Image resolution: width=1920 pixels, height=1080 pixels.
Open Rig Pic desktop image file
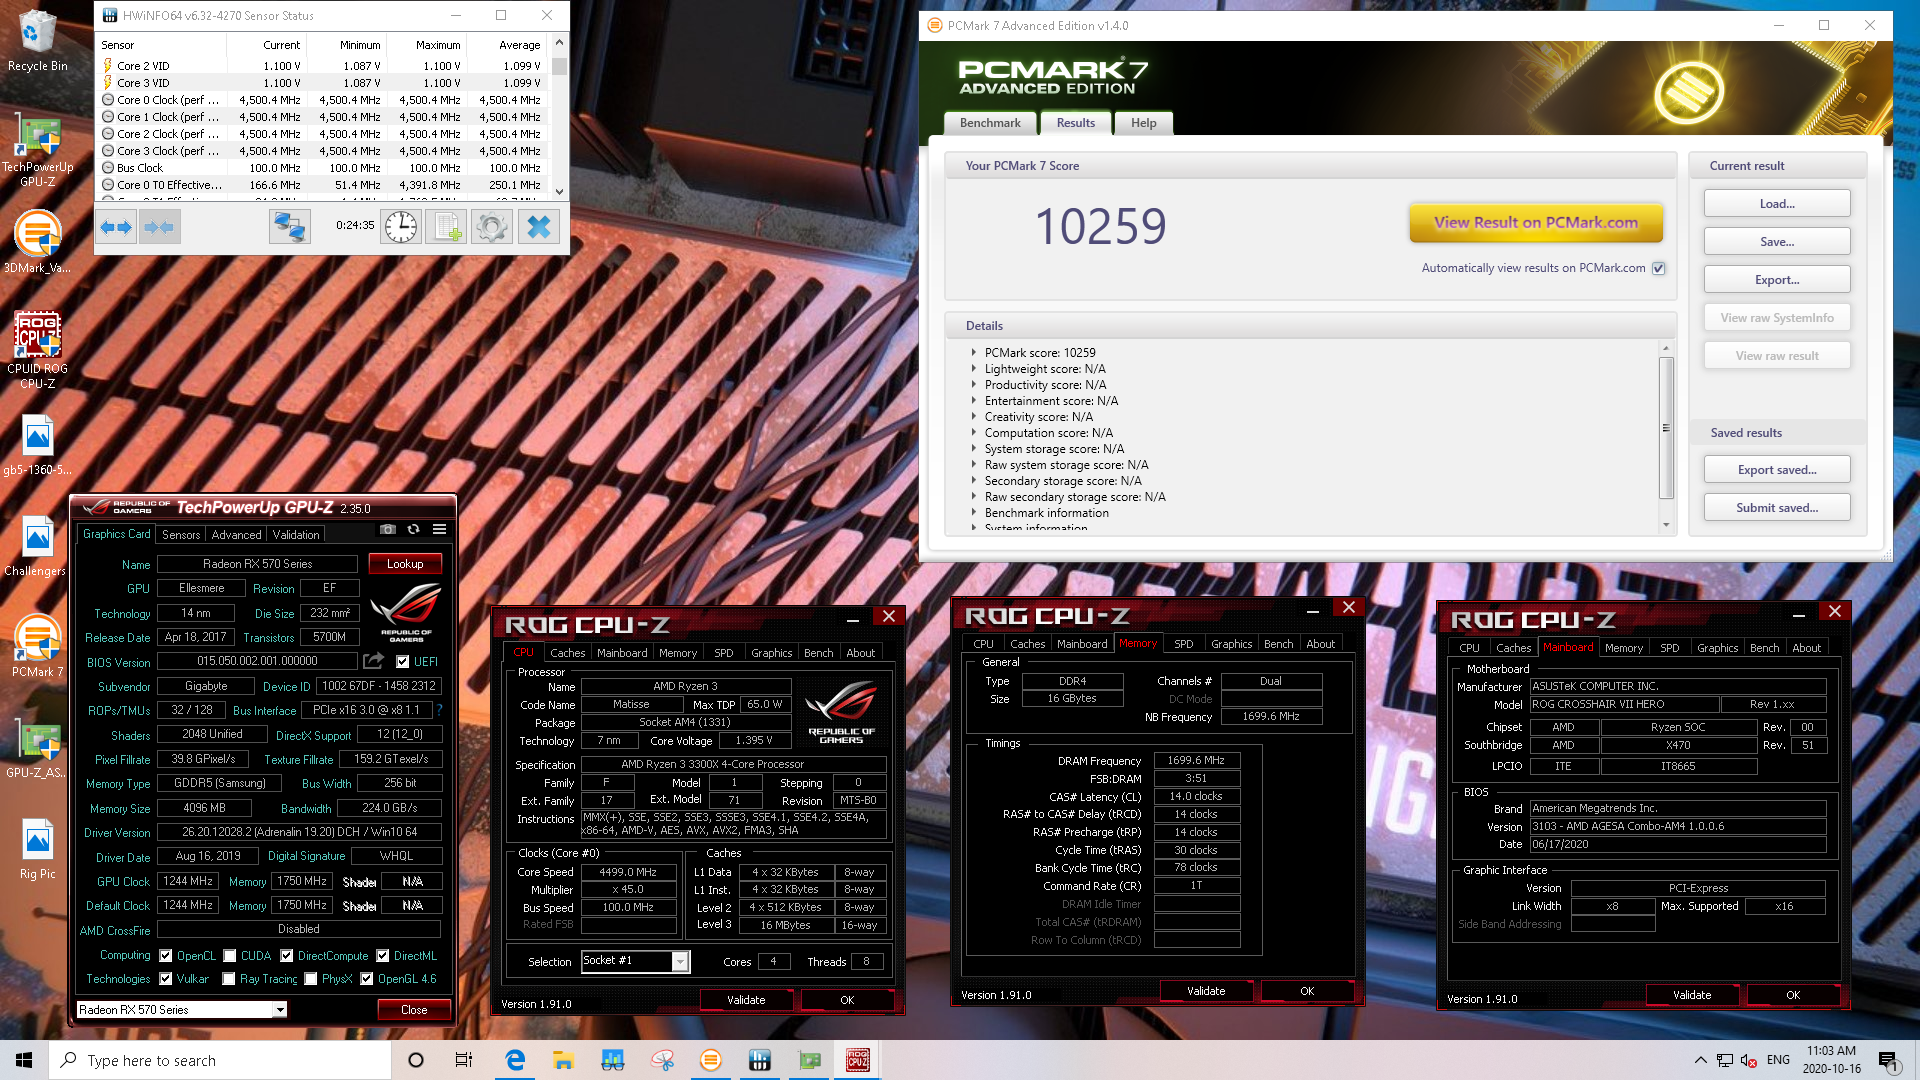(x=37, y=850)
